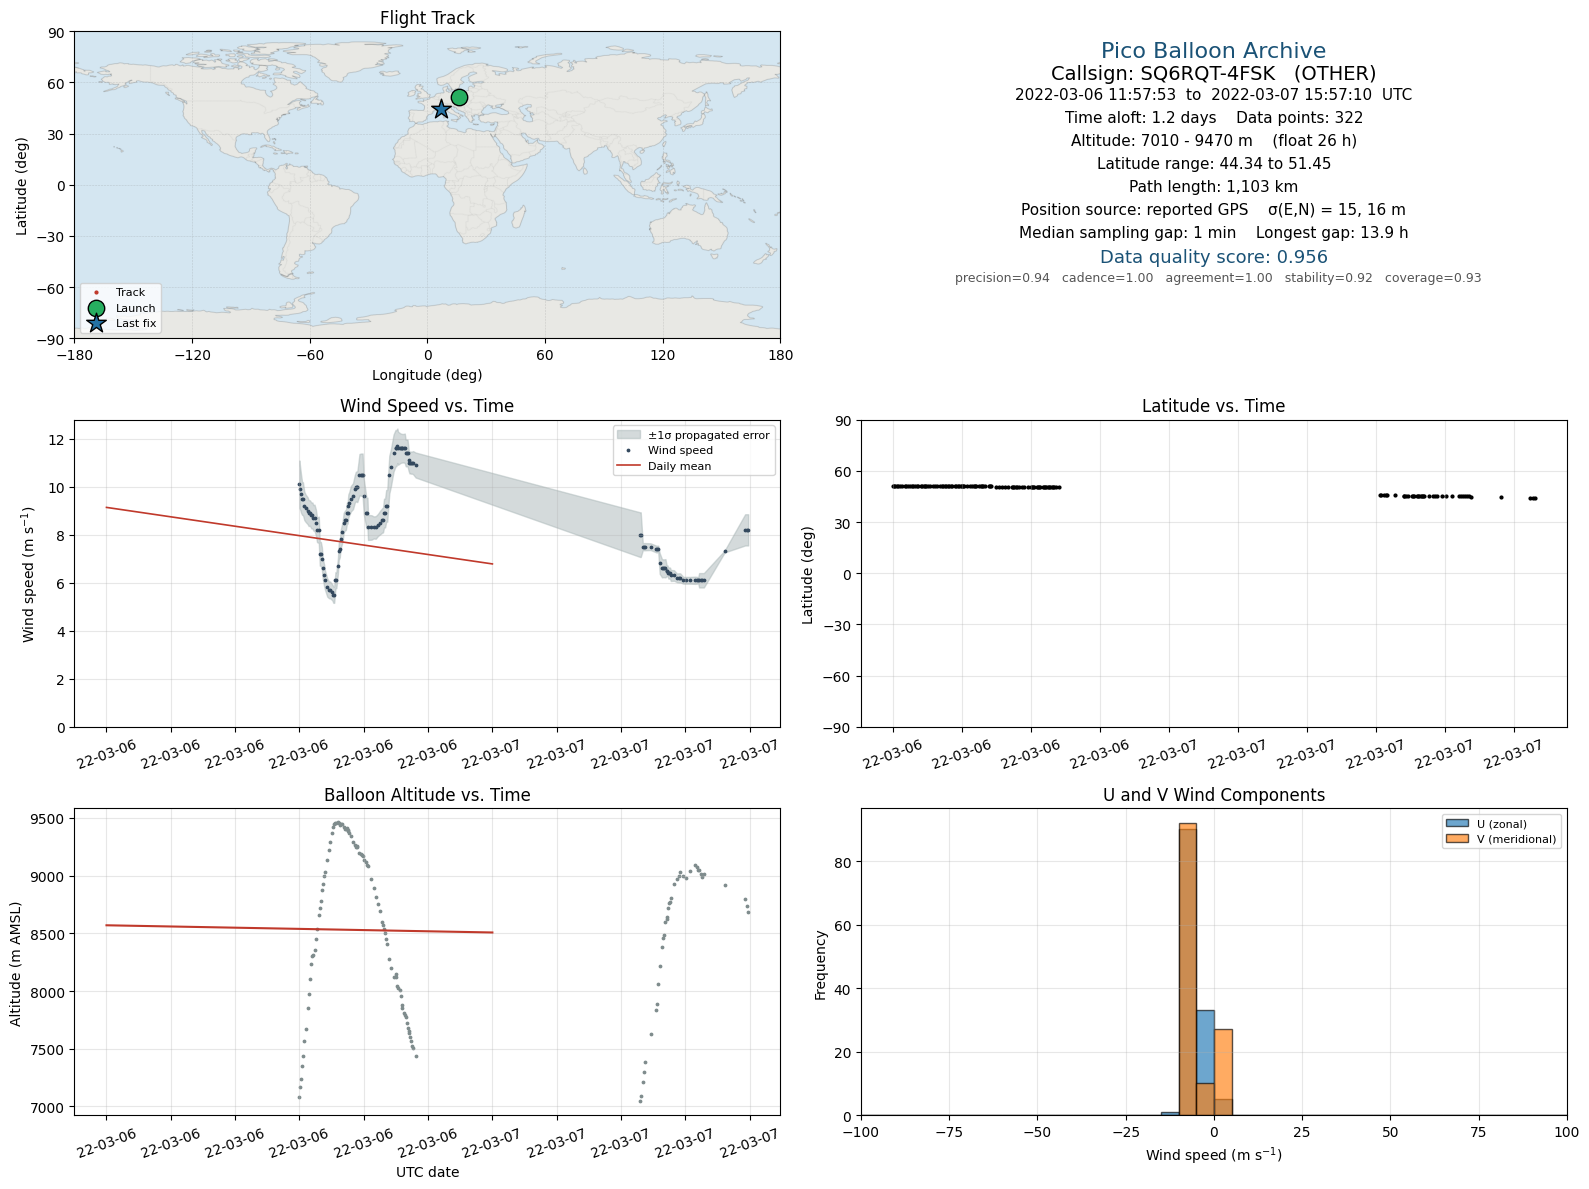The width and height of the screenshot is (1589, 1189).
Task: Click the "Callsign: SQ6RQT-4FSK (OTHER)" line
Action: tap(1213, 74)
